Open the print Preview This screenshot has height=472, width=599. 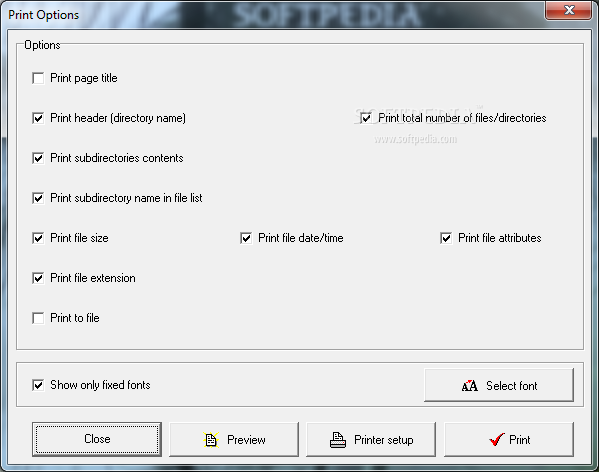234,440
